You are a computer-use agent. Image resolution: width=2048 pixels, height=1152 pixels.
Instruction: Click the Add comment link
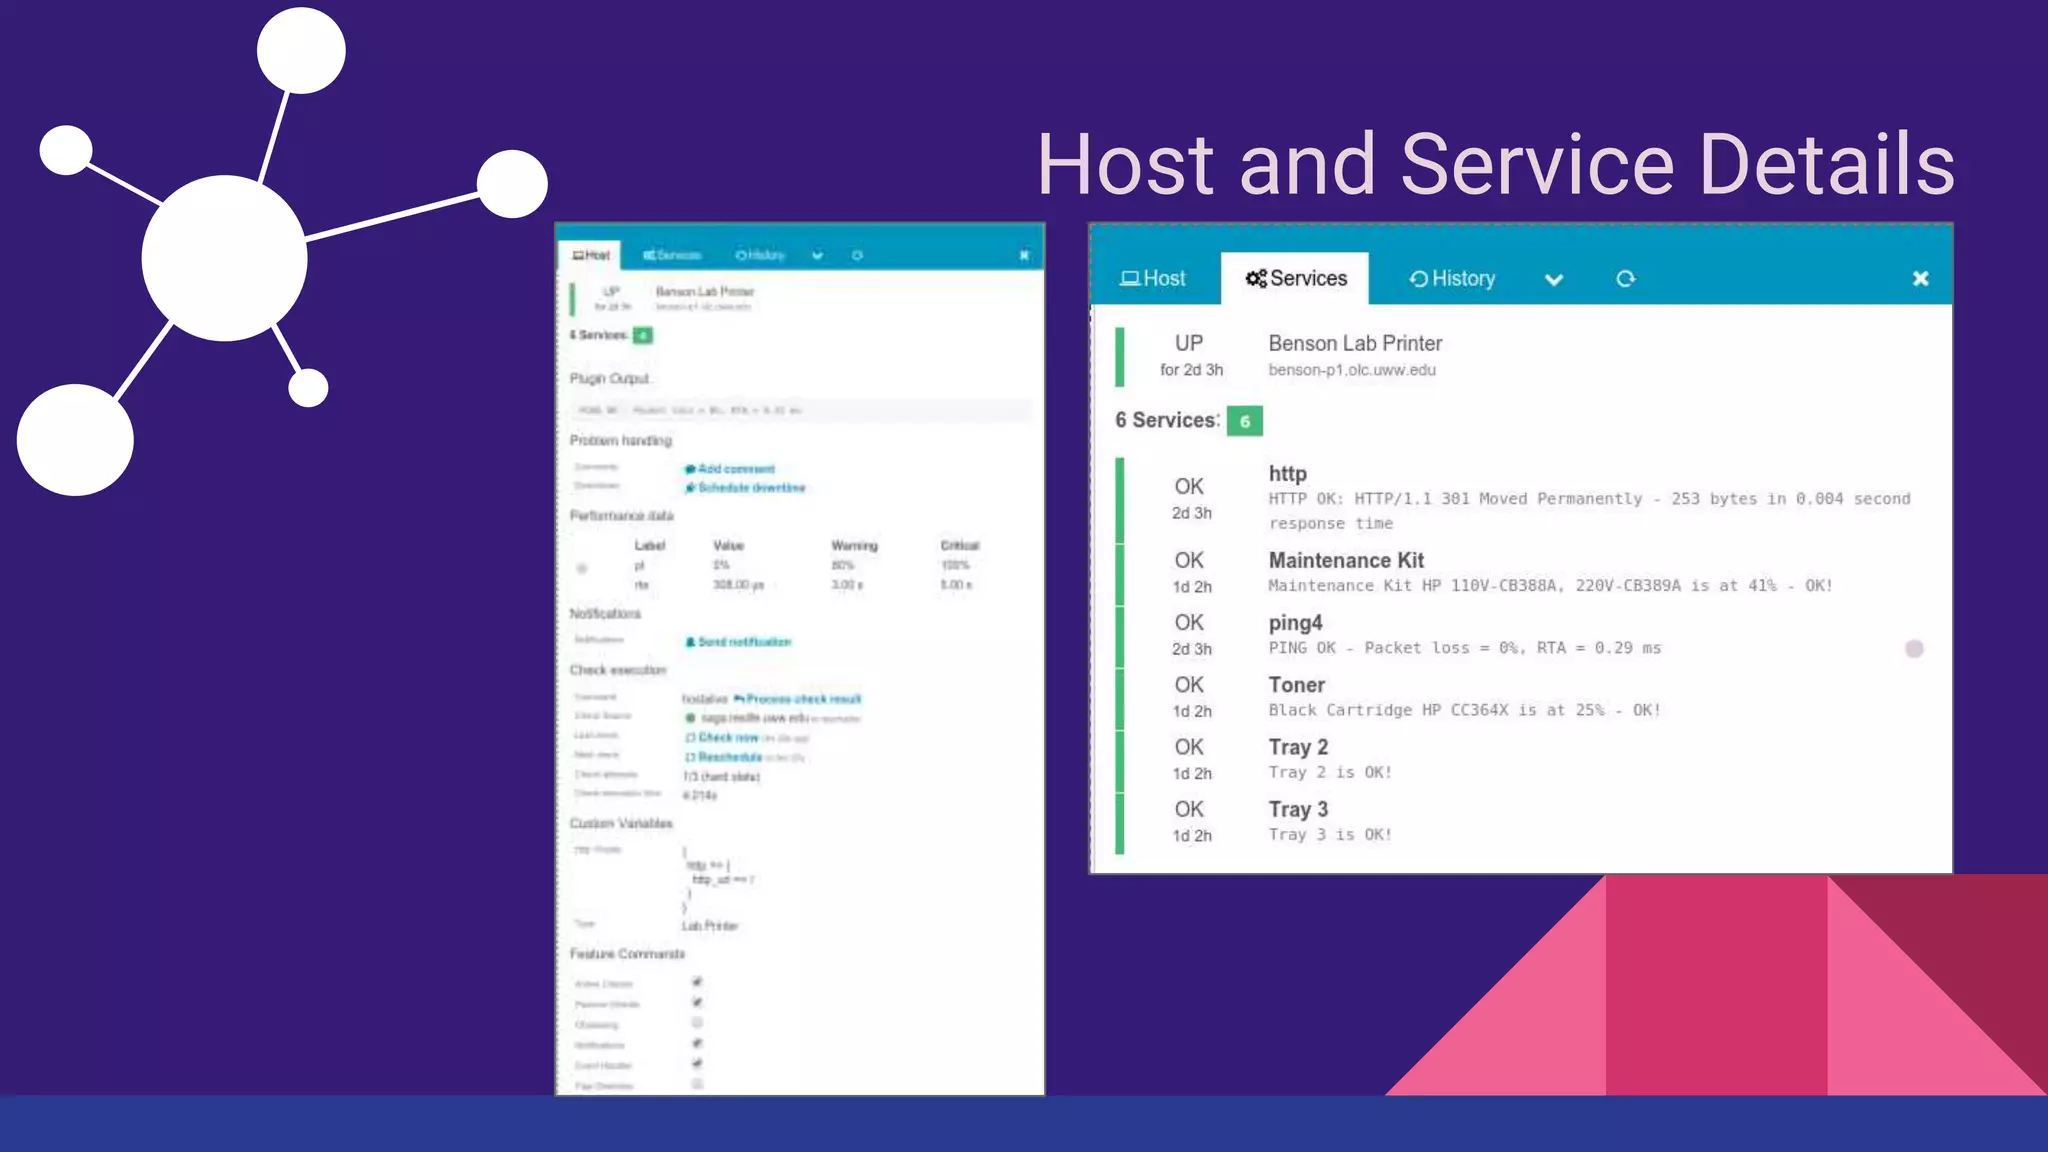tap(730, 469)
